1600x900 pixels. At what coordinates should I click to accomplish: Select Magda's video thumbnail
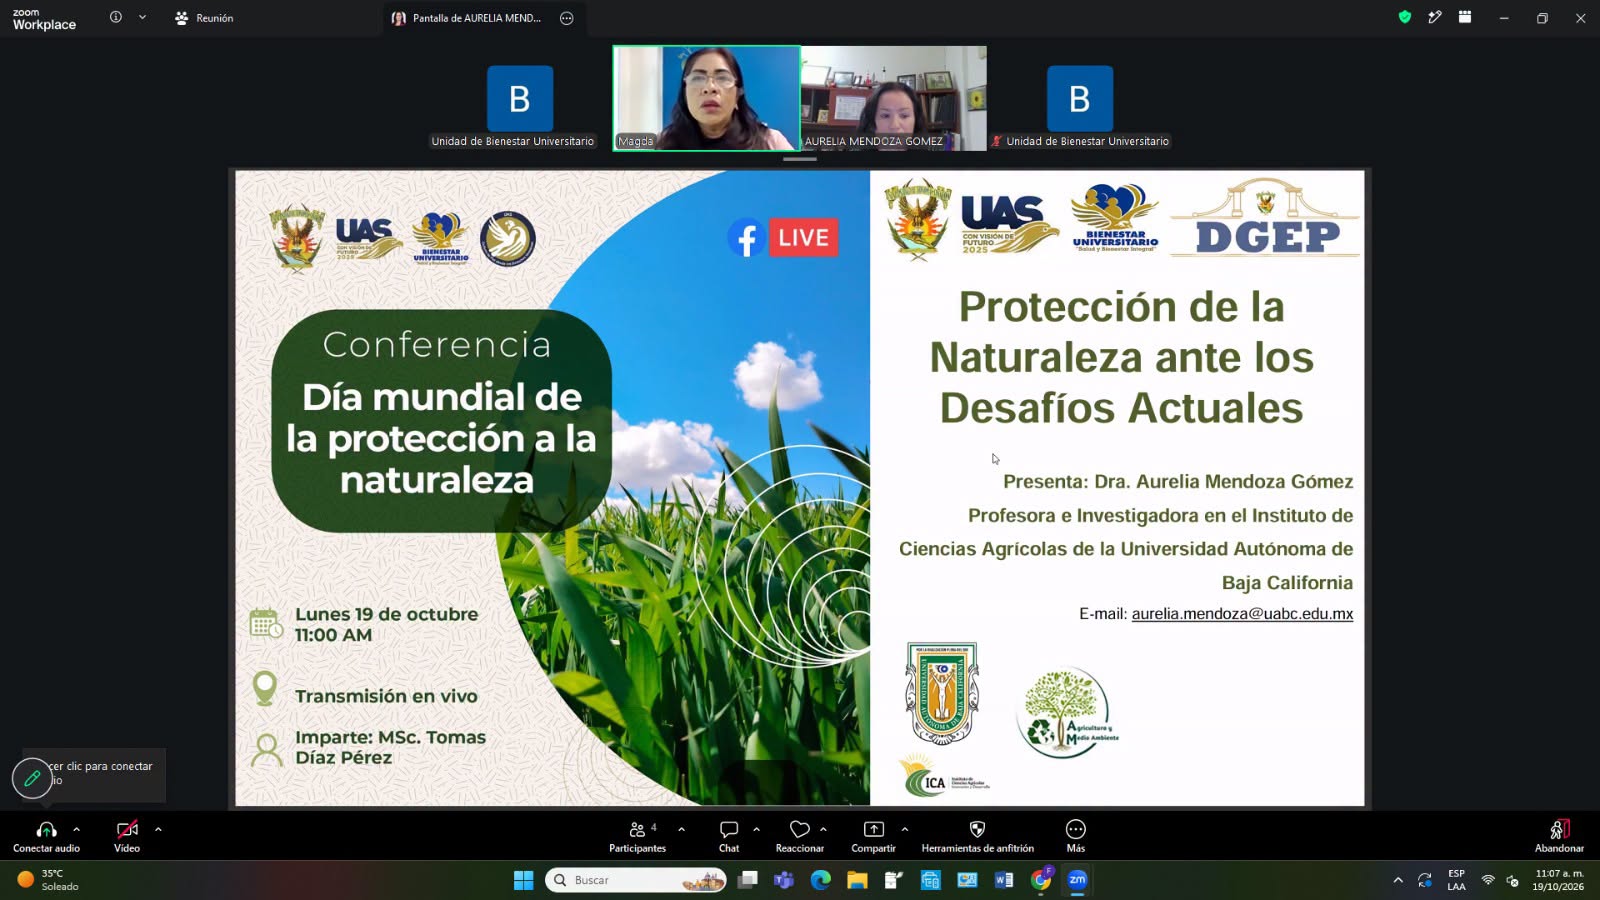pos(706,98)
